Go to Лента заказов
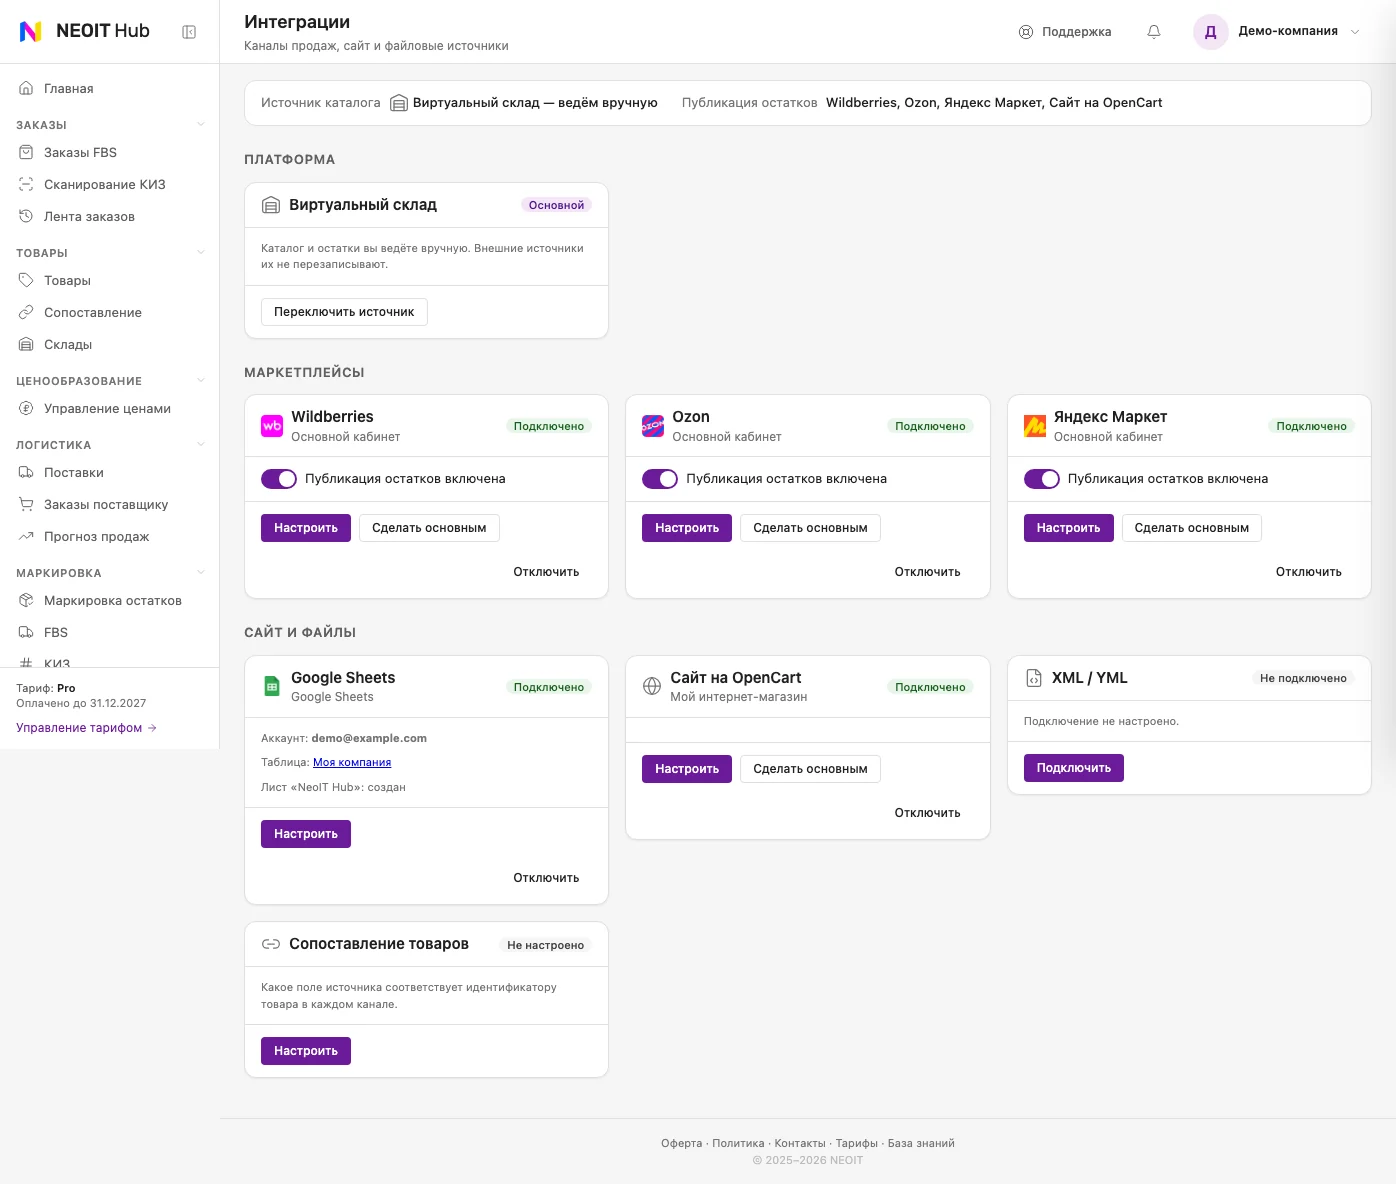The image size is (1396, 1184). click(x=110, y=216)
